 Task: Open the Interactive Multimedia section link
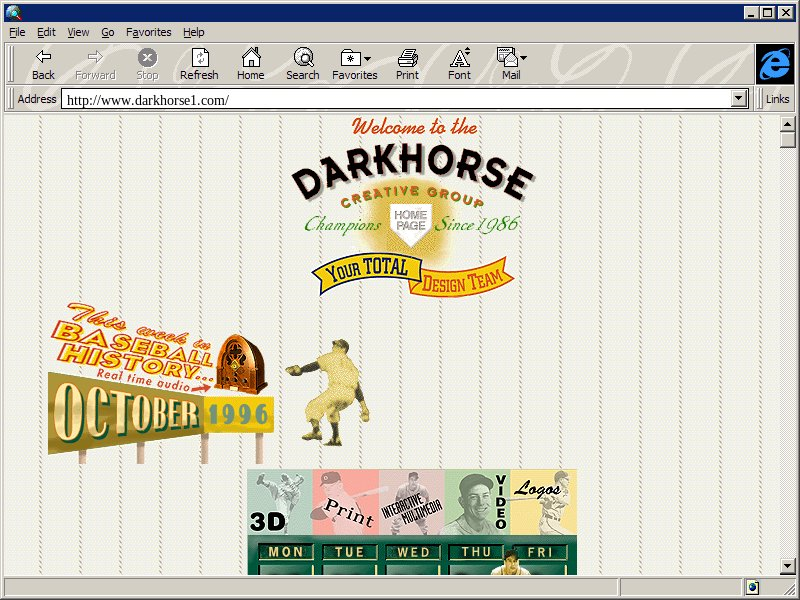pos(411,502)
